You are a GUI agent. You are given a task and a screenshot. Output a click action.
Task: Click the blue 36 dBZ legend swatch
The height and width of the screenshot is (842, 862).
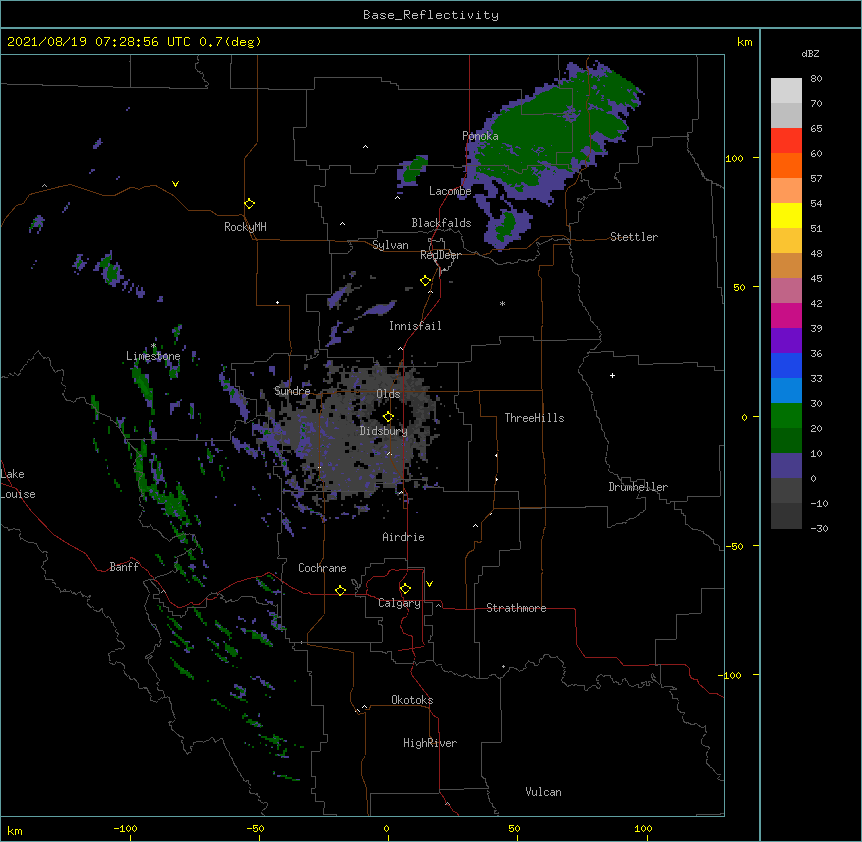pyautogui.click(x=786, y=365)
